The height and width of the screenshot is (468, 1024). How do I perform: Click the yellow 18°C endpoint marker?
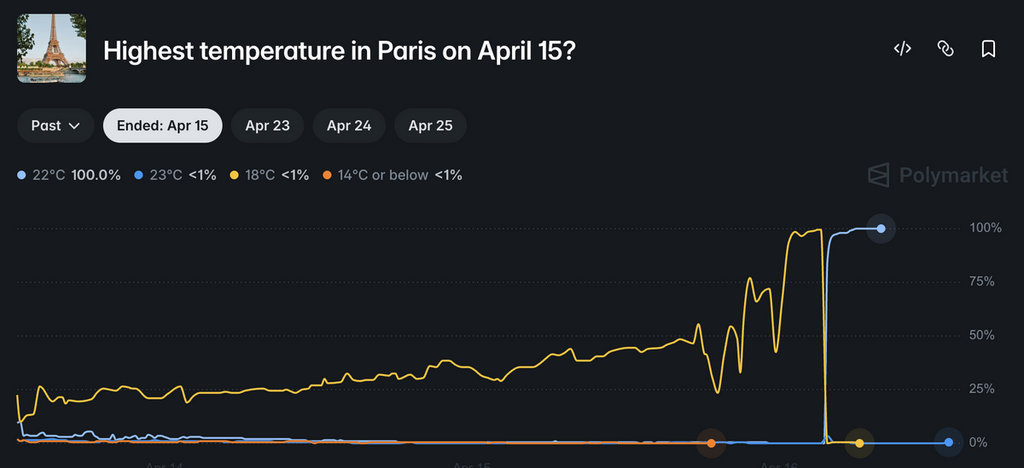860,442
